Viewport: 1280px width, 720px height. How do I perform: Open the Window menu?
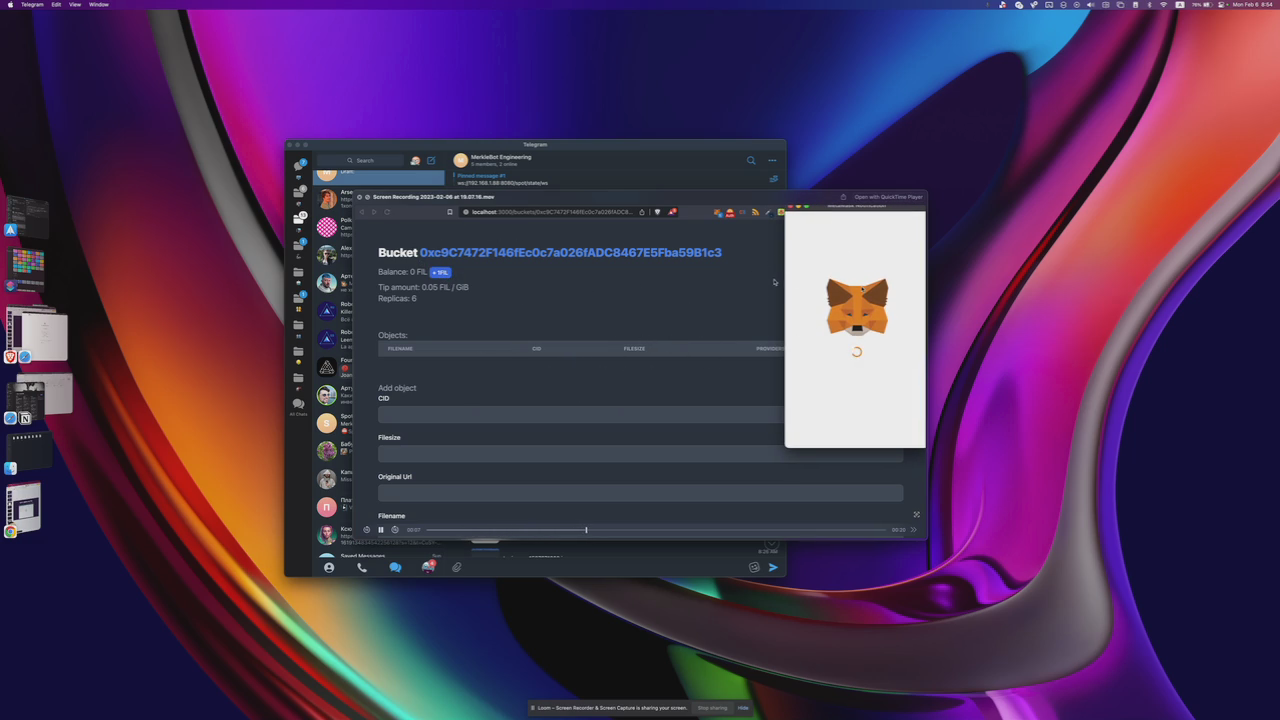[99, 5]
